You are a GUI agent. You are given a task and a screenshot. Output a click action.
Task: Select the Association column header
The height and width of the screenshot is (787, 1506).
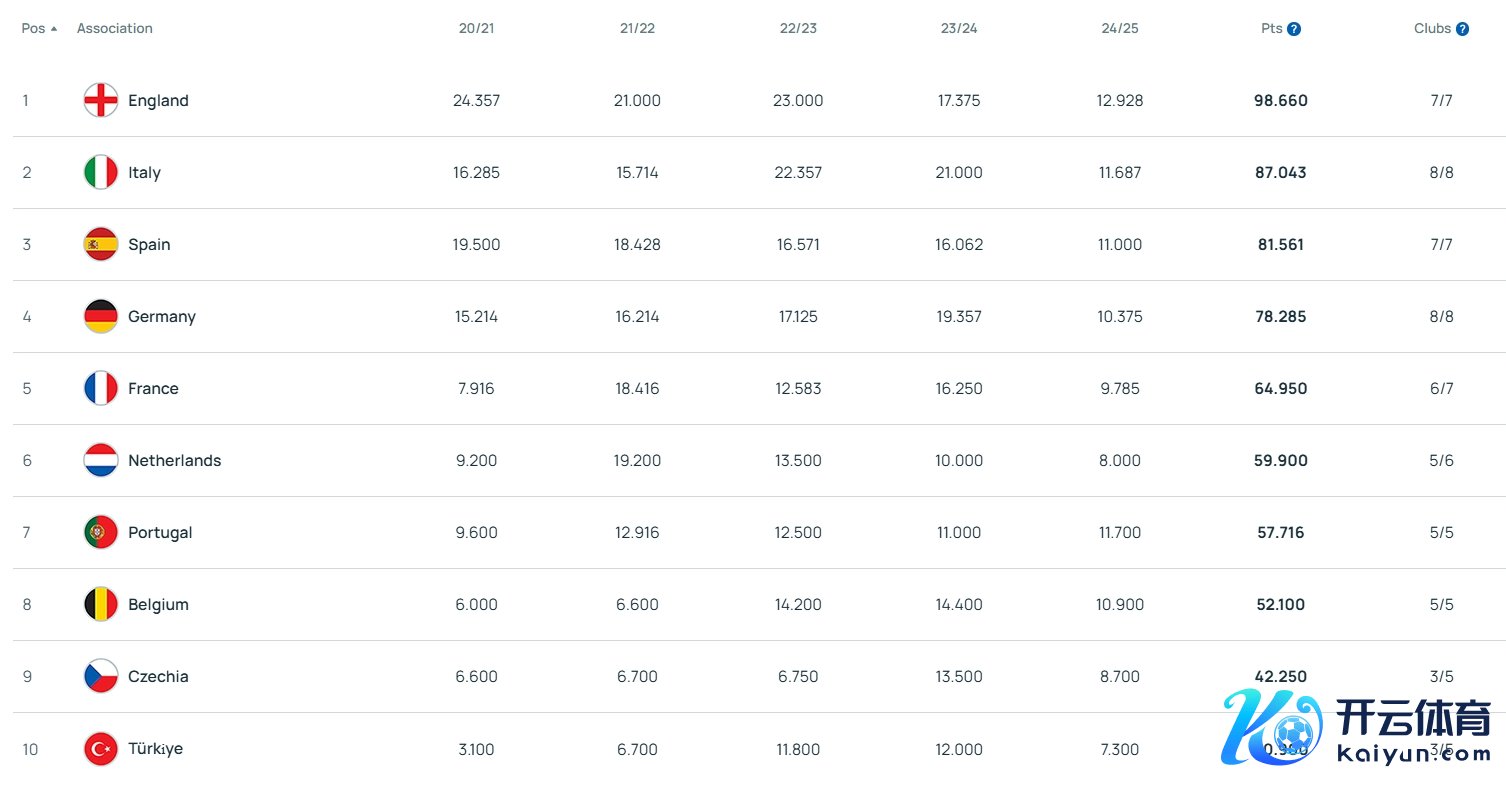tap(115, 28)
